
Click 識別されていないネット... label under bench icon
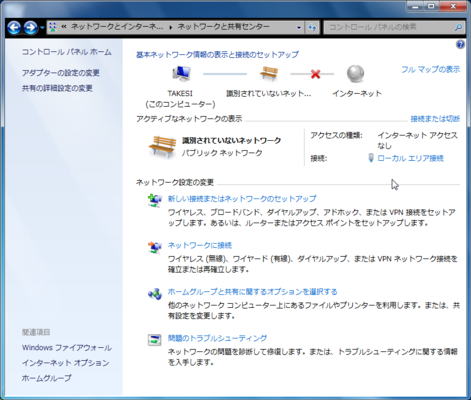[268, 93]
